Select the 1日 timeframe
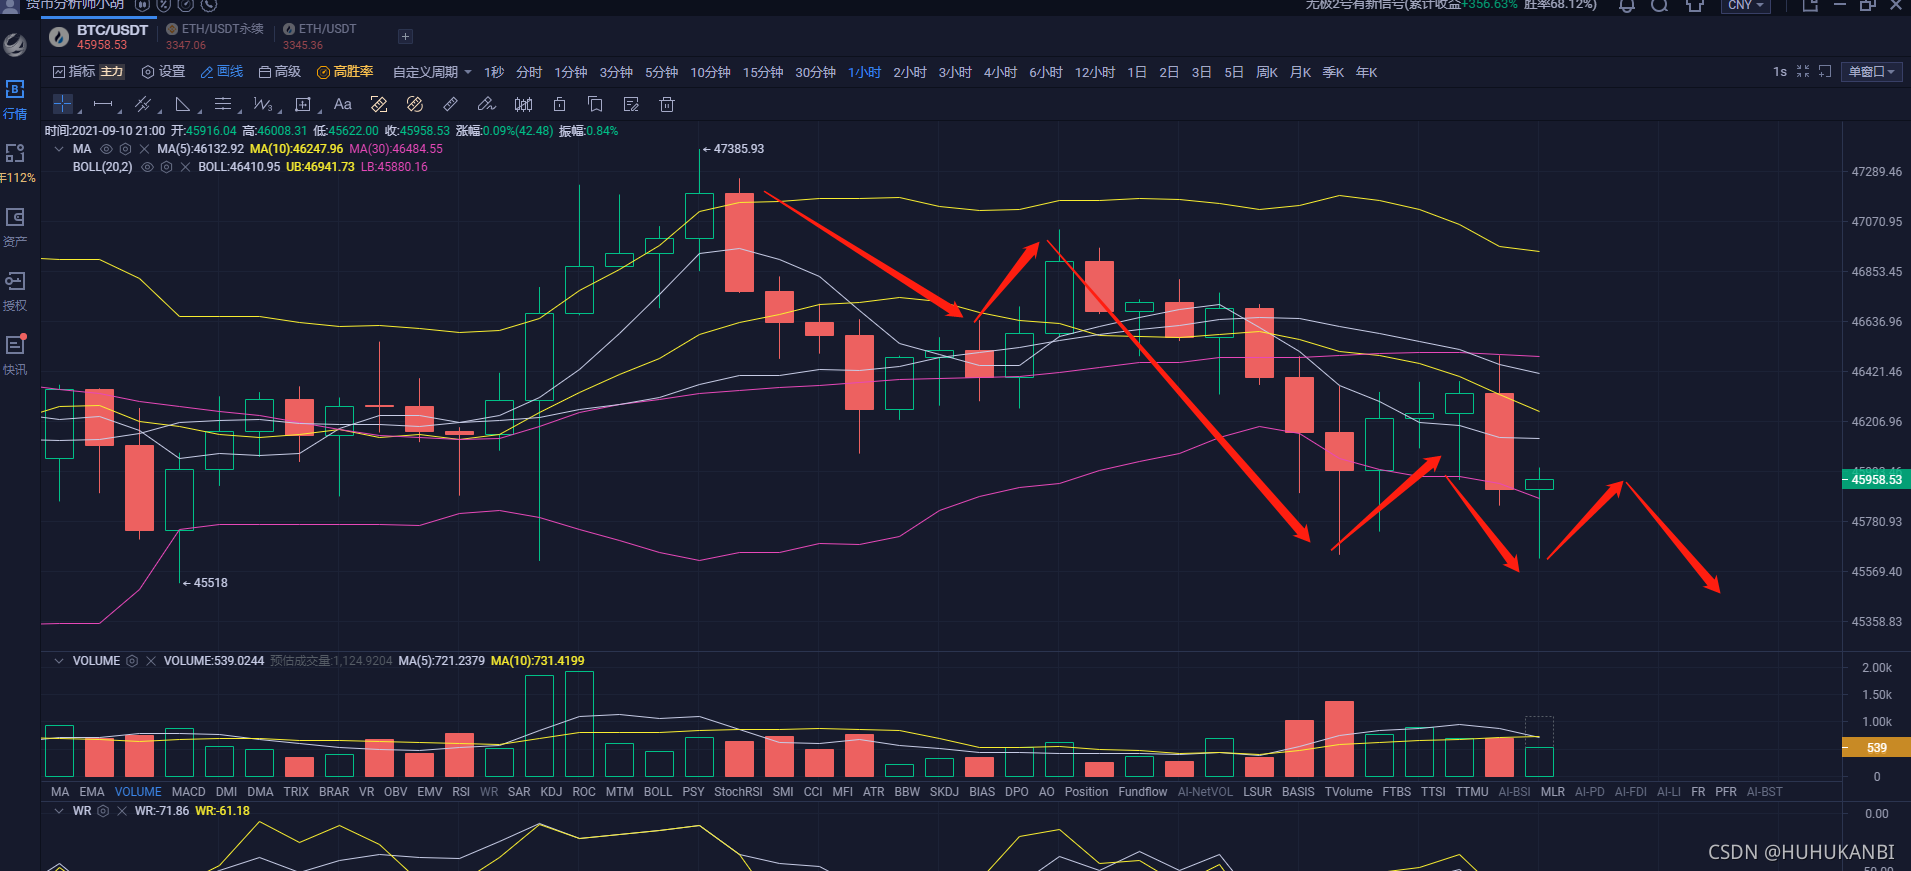The height and width of the screenshot is (871, 1911). click(1137, 72)
